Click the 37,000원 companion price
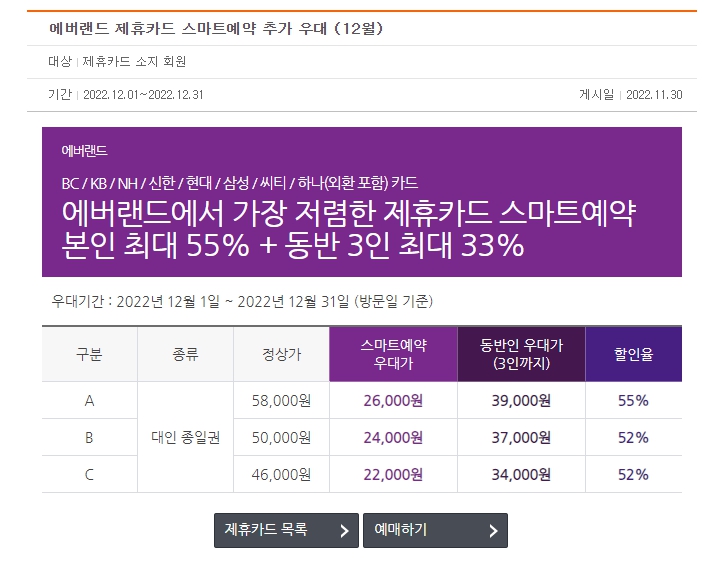The height and width of the screenshot is (566, 704). tap(521, 437)
